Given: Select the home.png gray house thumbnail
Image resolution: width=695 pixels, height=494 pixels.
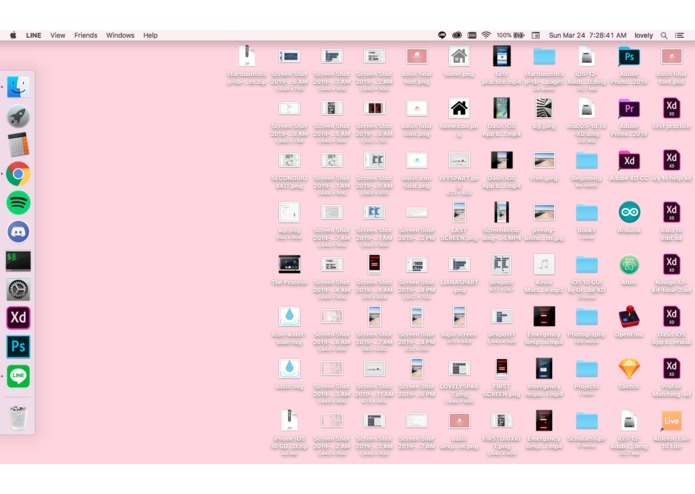Looking at the screenshot, I should pos(459,56).
